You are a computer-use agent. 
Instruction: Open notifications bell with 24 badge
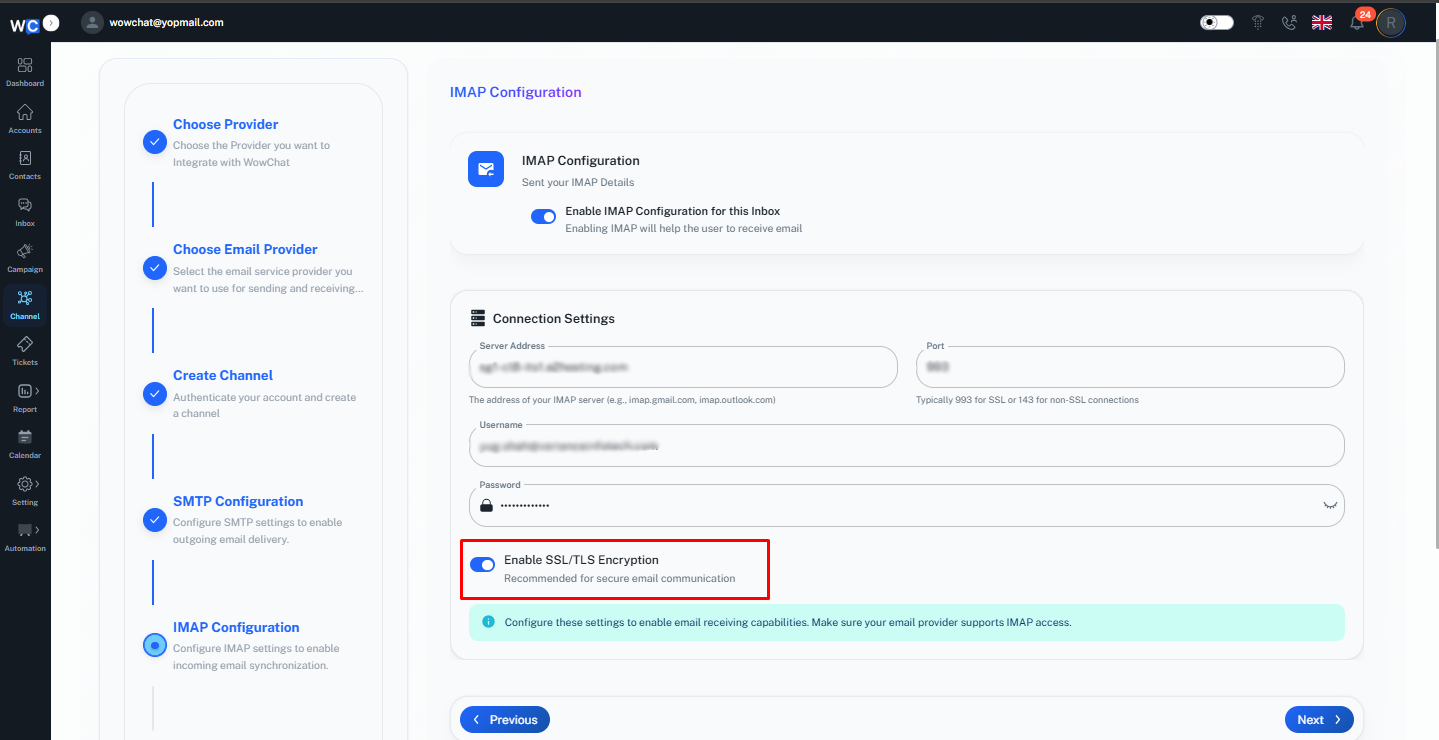(1357, 22)
